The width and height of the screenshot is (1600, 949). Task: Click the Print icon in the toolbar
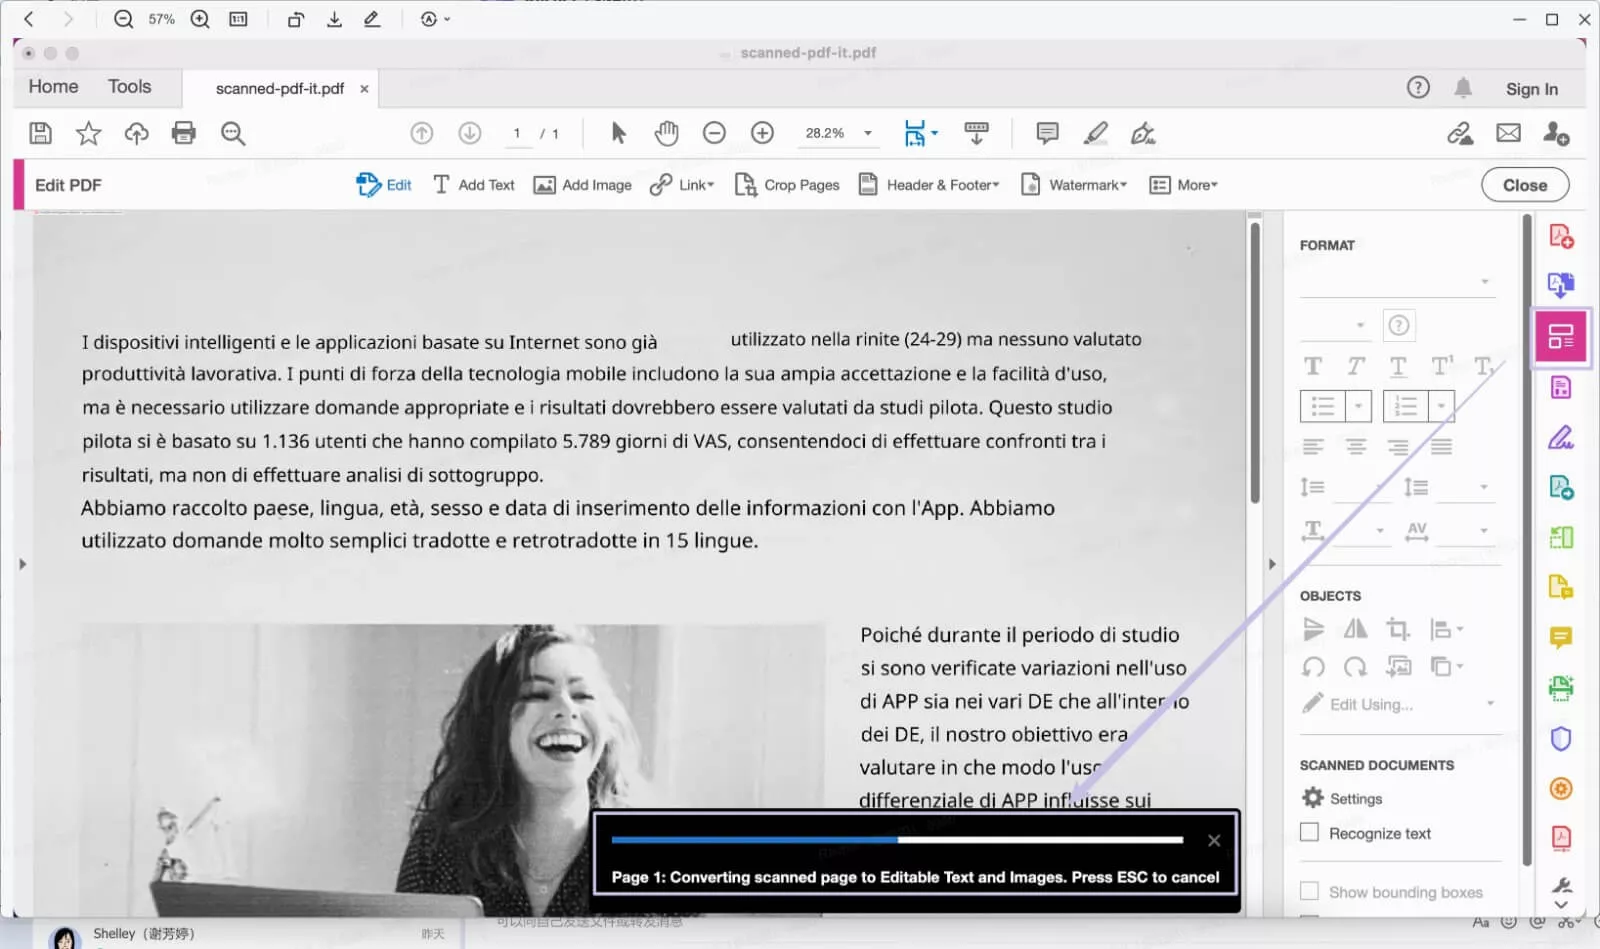tap(185, 132)
